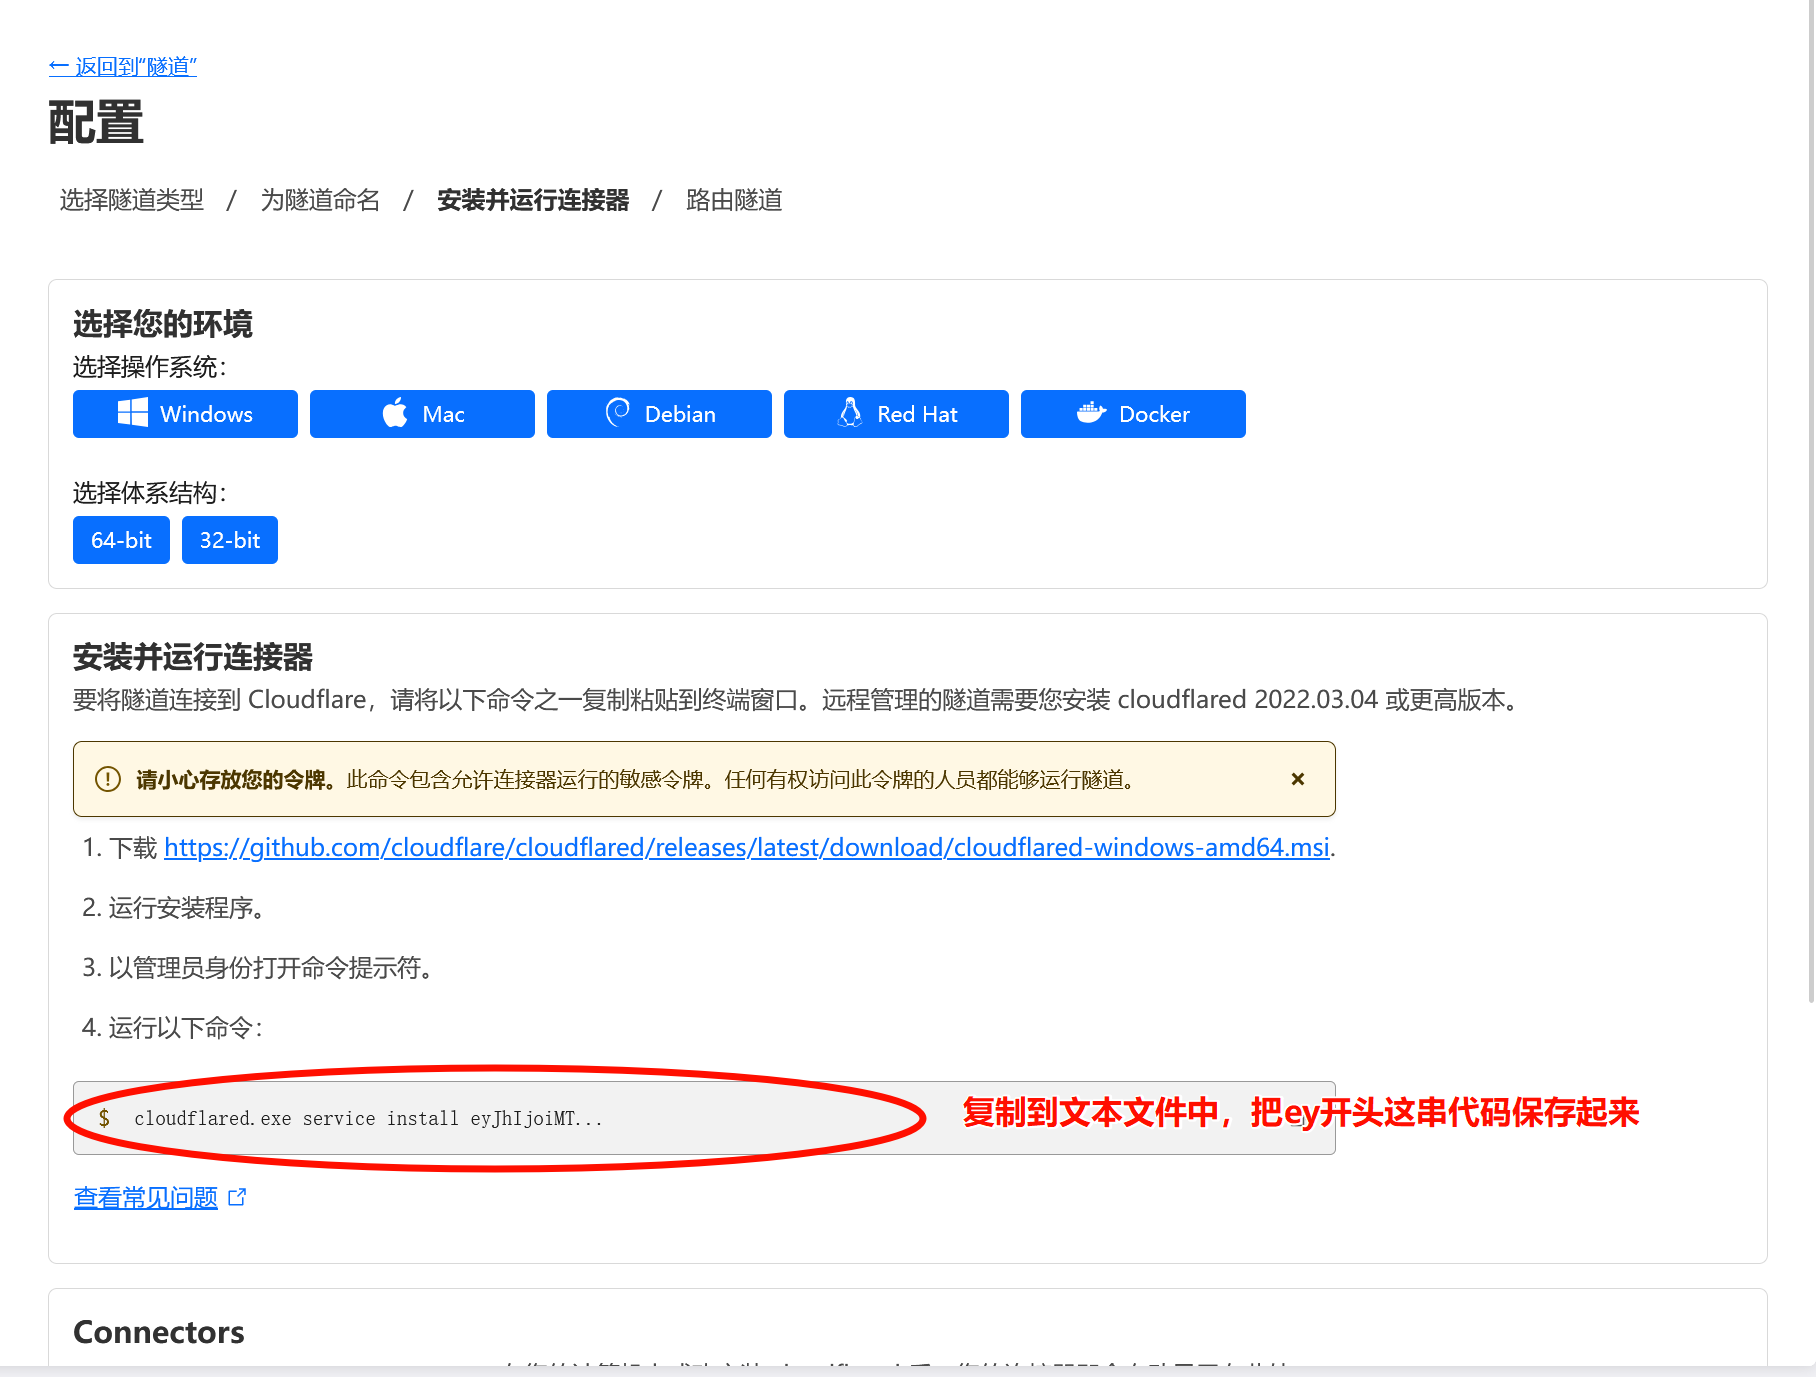Click the 安装并运行连接器 breadcrumb step
Screen dimensions: 1816x1377
click(533, 200)
